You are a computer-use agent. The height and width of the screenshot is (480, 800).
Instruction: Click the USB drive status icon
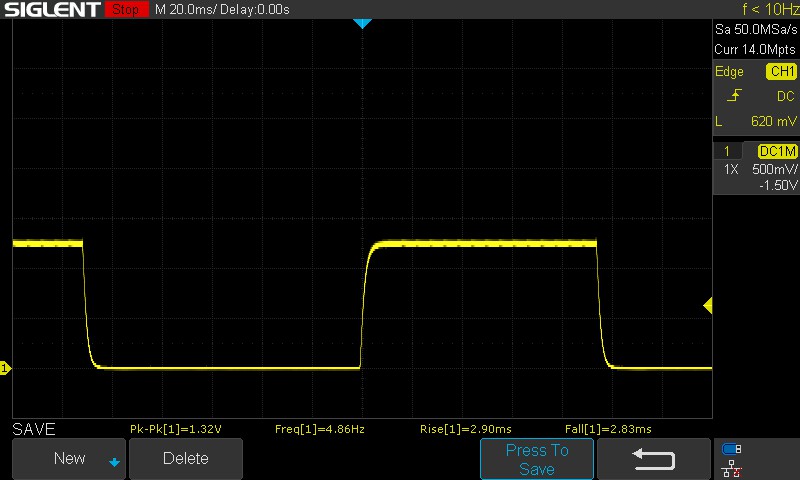[732, 449]
